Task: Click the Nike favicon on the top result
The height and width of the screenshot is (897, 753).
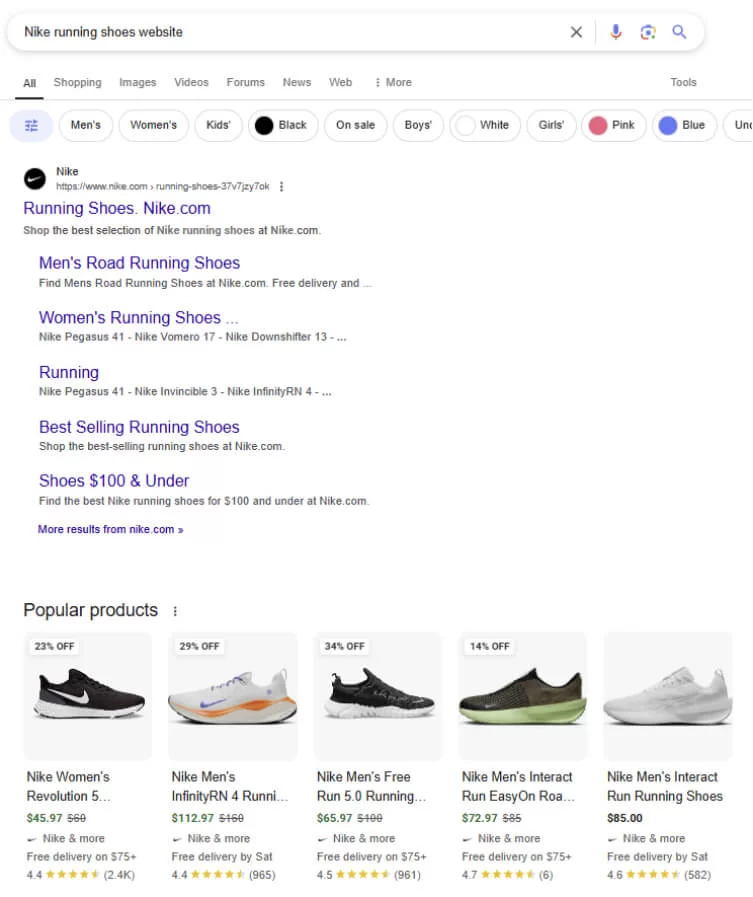Action: tap(35, 179)
